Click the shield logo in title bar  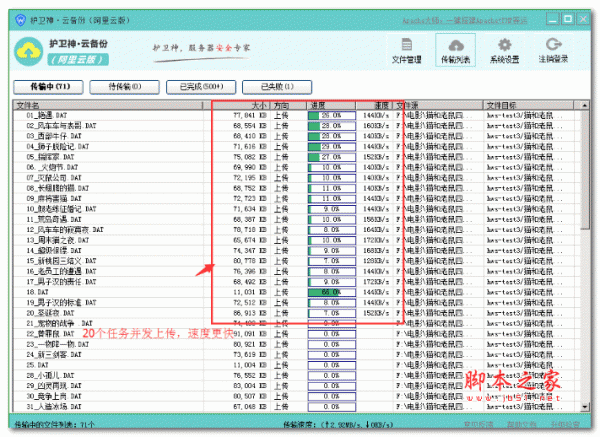tap(20, 20)
